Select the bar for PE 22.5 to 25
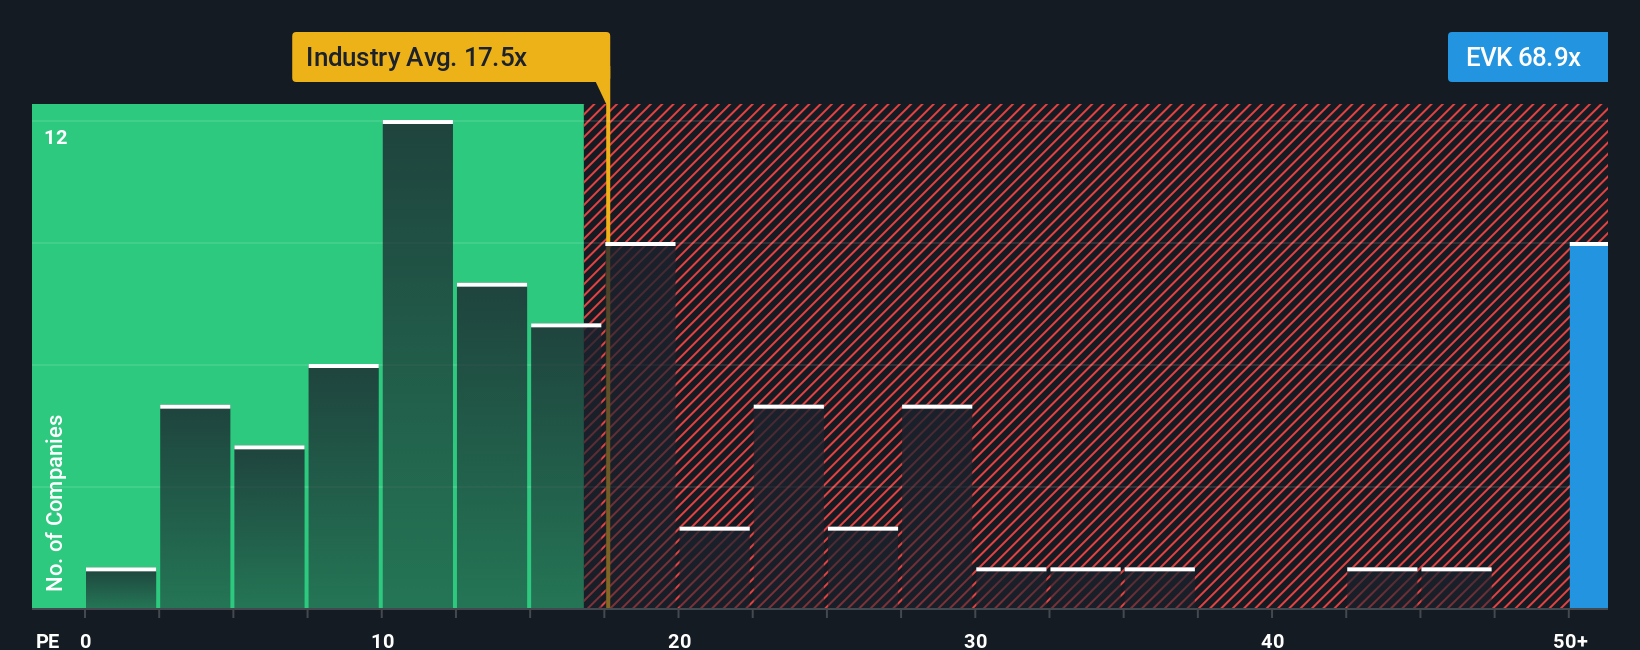This screenshot has height=650, width=1640. (x=789, y=506)
